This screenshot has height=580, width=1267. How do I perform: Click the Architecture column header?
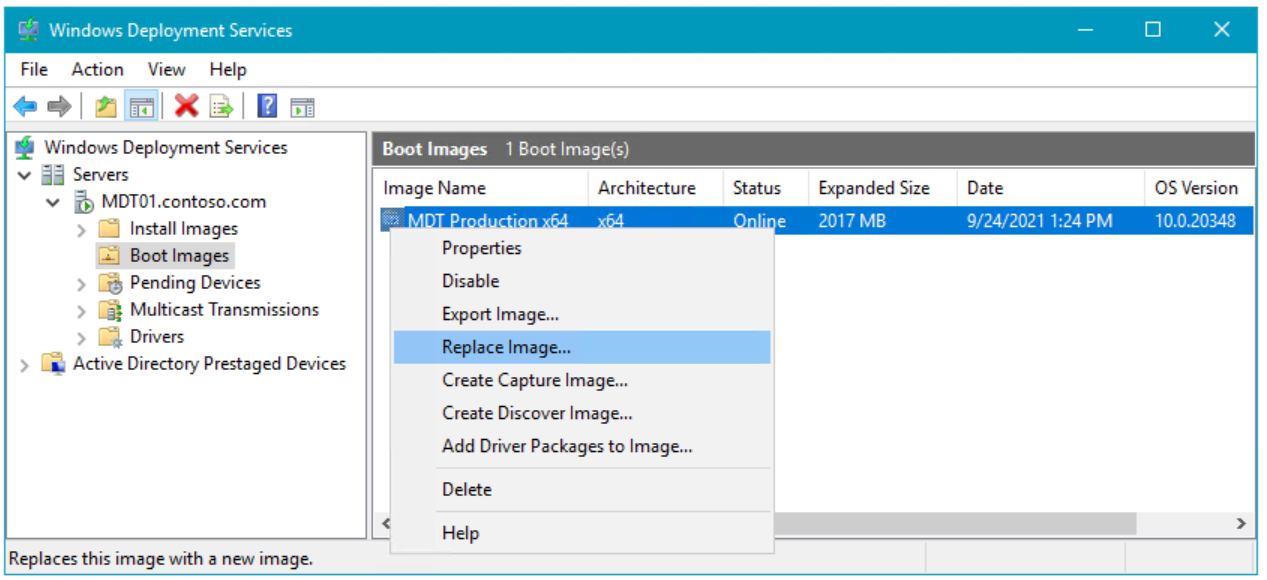coord(646,188)
